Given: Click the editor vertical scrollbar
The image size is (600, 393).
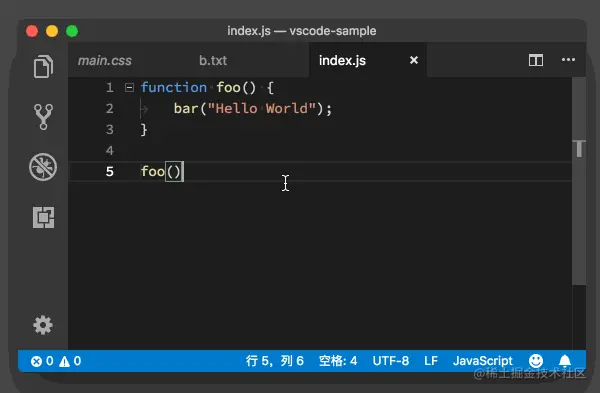Looking at the screenshot, I should (579, 181).
